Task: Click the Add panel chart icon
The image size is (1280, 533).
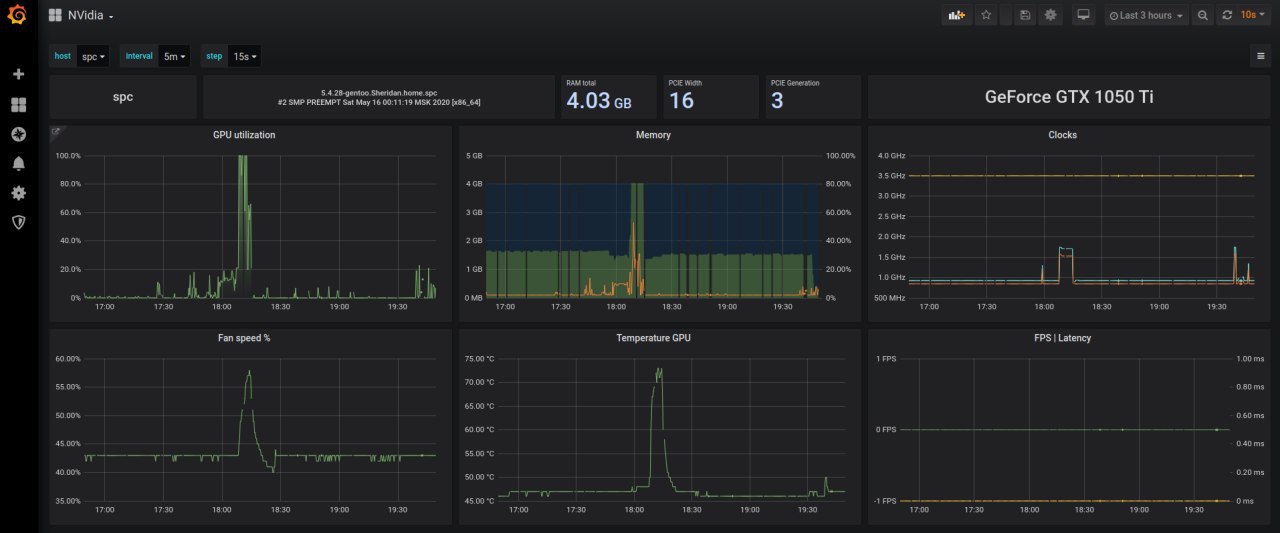Action: [956, 15]
